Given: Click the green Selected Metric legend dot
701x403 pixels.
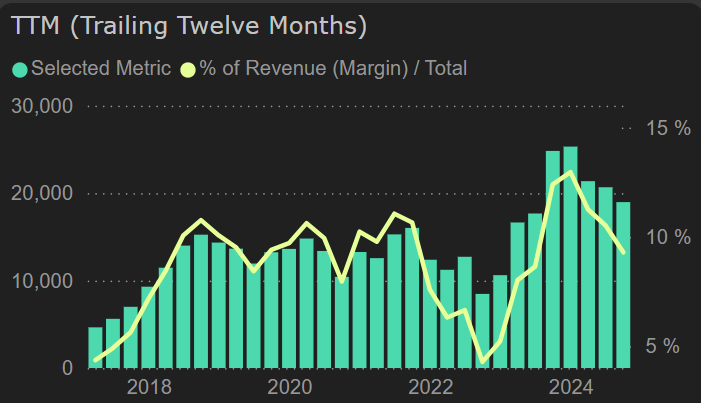Looking at the screenshot, I should [20, 69].
